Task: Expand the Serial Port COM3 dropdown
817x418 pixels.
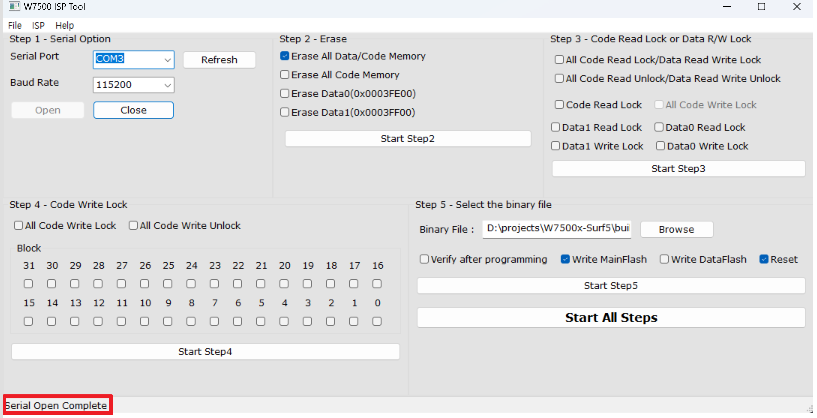Action: click(168, 60)
